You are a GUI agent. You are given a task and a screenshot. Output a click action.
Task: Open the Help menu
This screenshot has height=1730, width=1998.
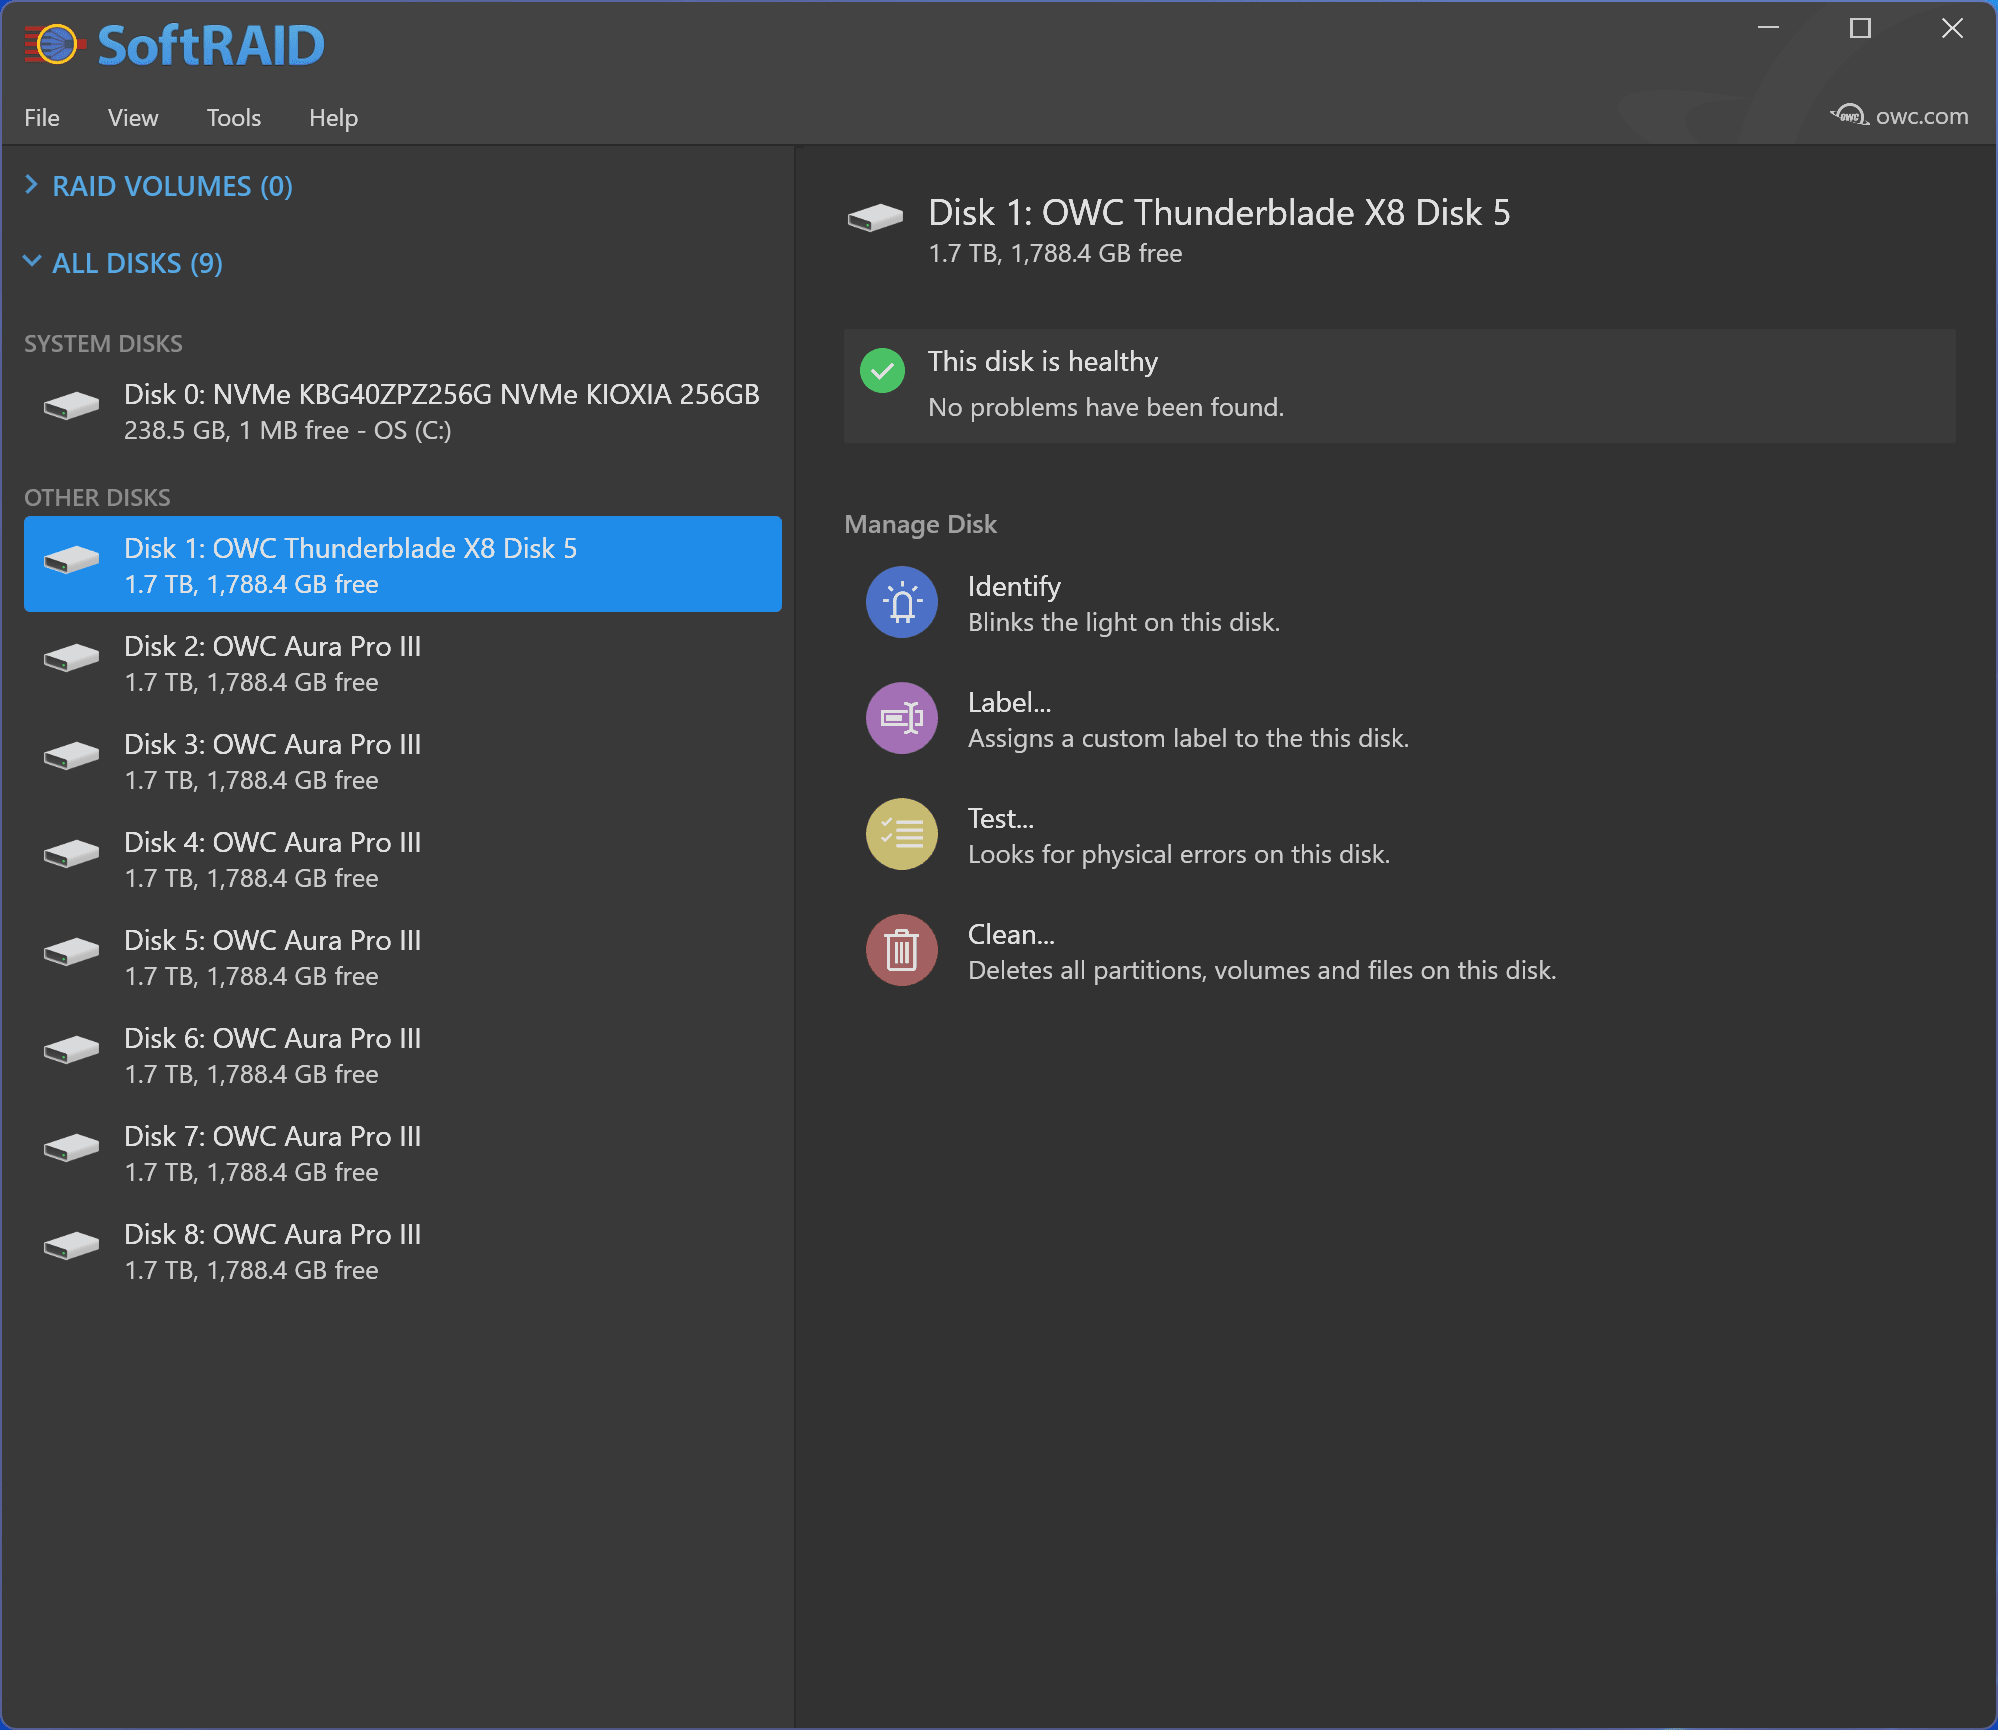tap(333, 118)
